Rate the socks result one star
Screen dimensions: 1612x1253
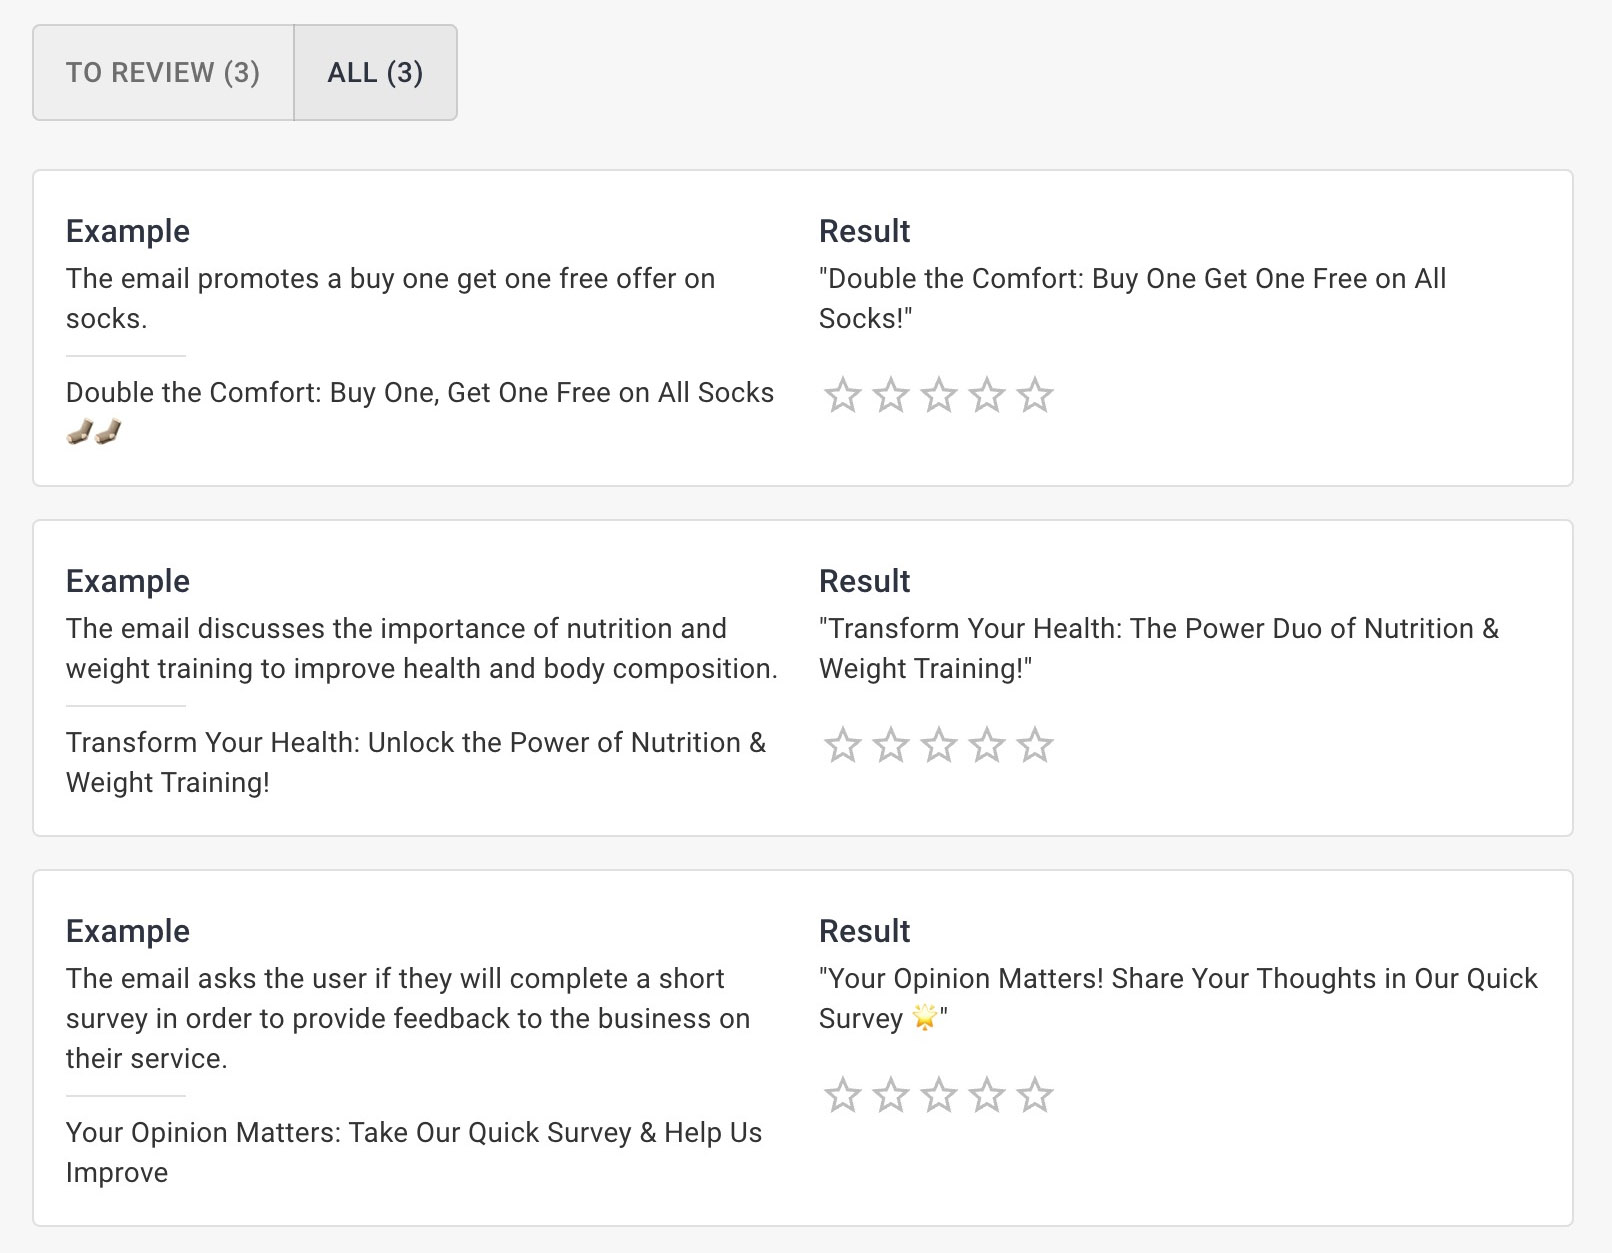click(x=842, y=396)
